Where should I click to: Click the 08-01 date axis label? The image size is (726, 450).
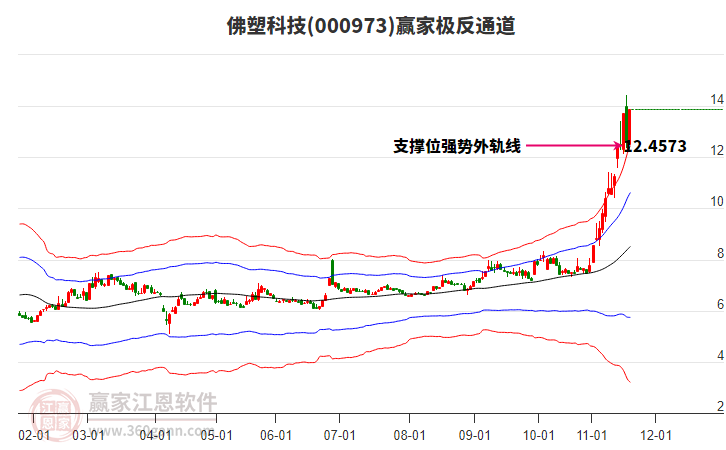[409, 436]
